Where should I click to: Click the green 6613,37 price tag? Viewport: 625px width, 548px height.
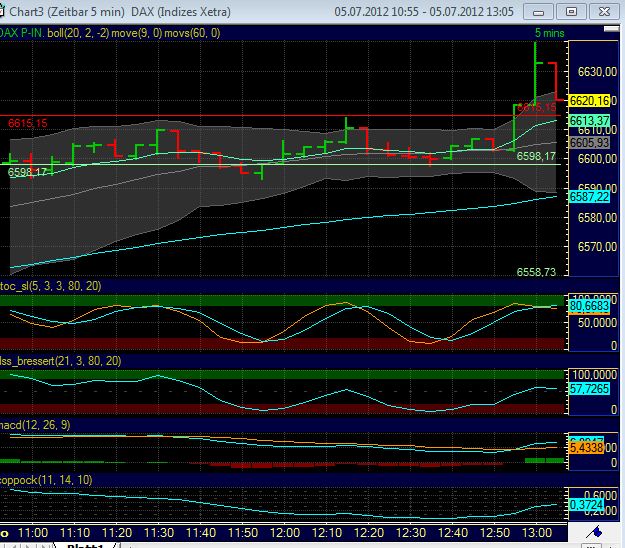point(589,120)
